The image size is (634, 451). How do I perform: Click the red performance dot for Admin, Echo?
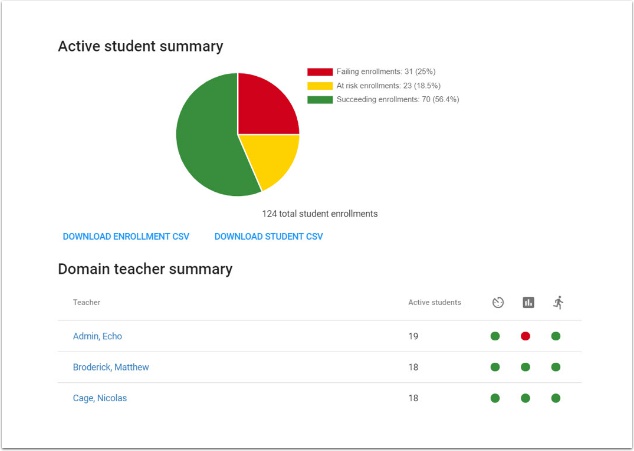[525, 336]
